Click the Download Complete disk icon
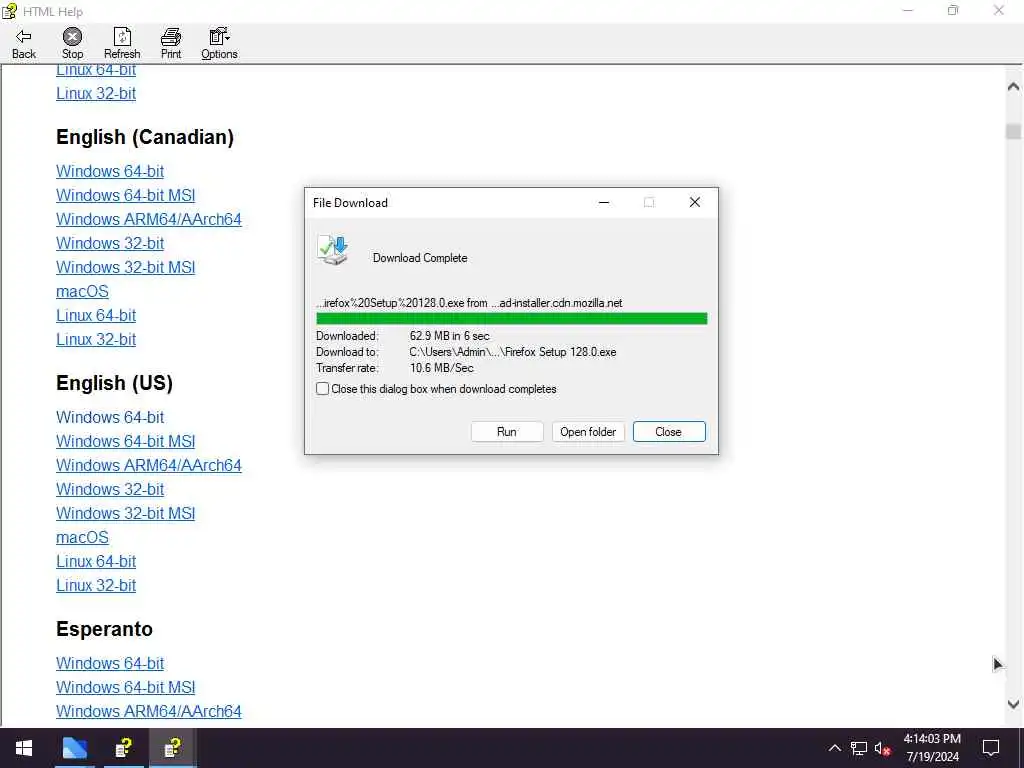 point(333,250)
